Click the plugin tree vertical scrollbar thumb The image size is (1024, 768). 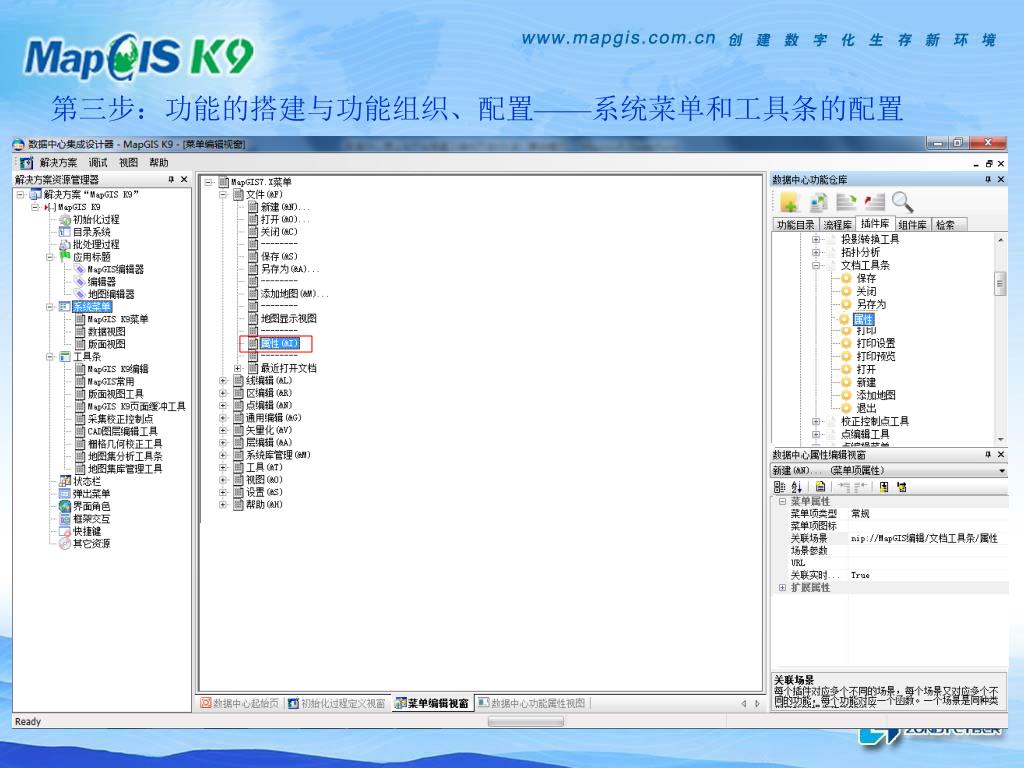1000,283
